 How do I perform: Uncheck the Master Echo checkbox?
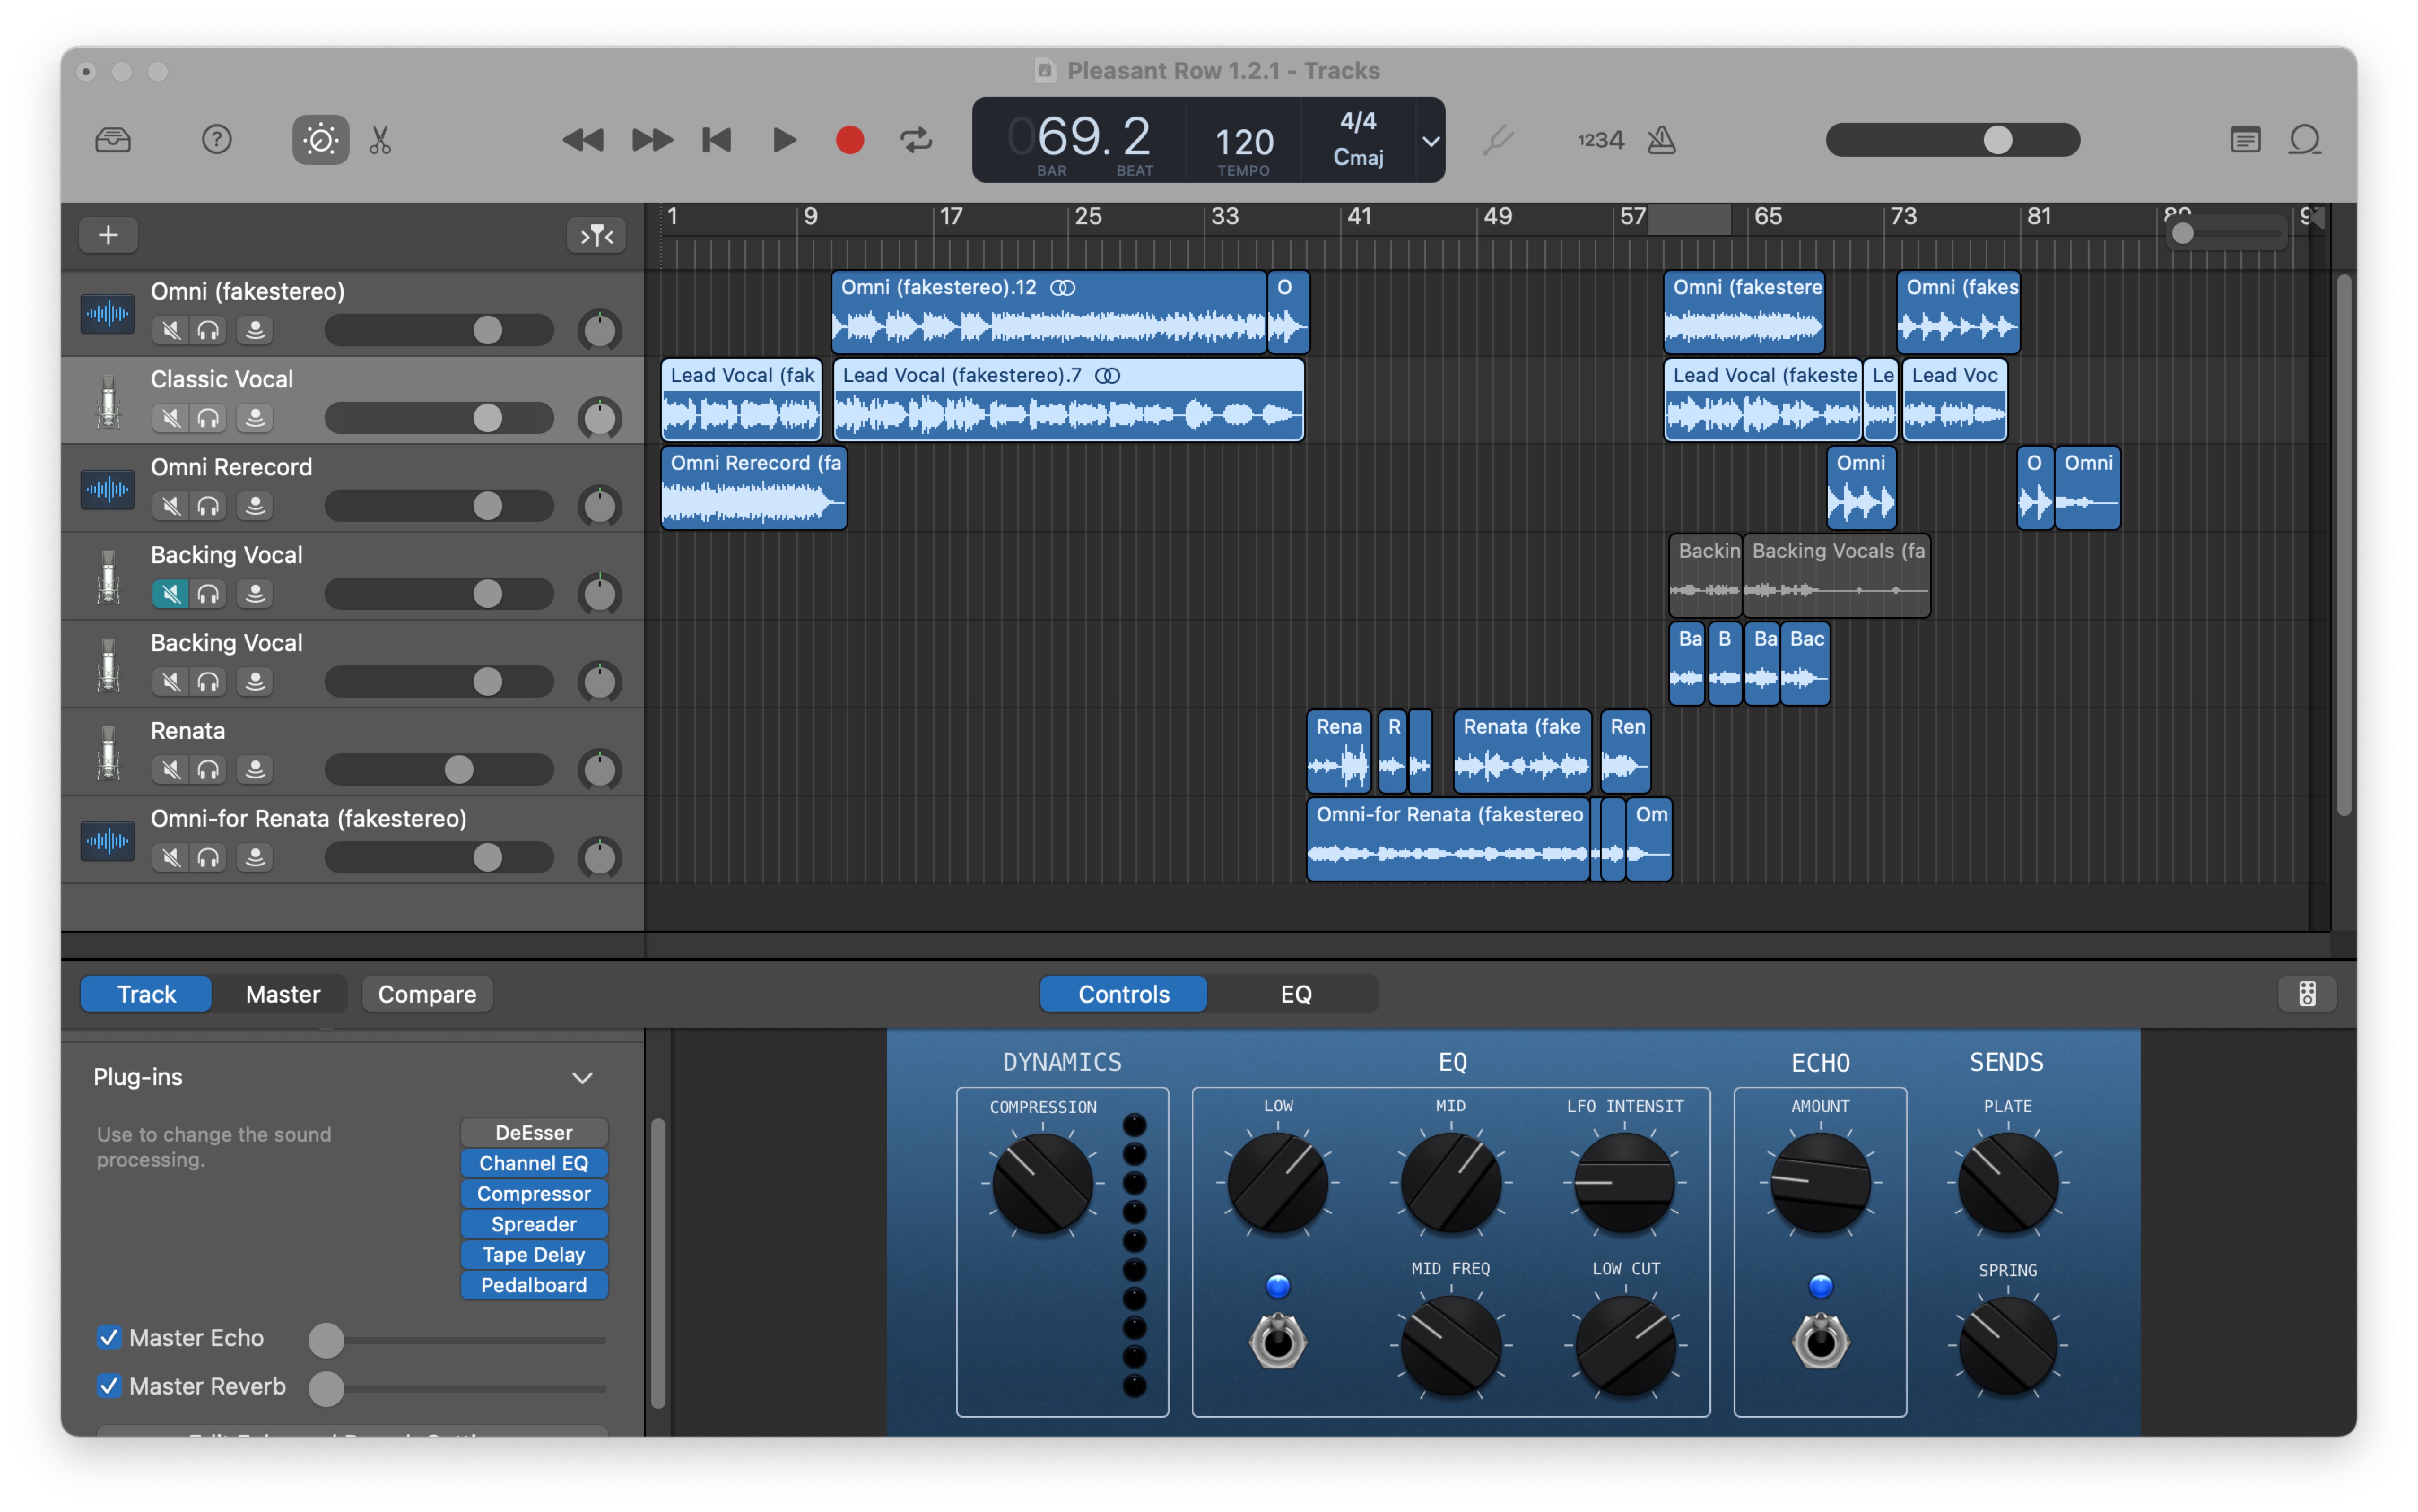click(109, 1337)
